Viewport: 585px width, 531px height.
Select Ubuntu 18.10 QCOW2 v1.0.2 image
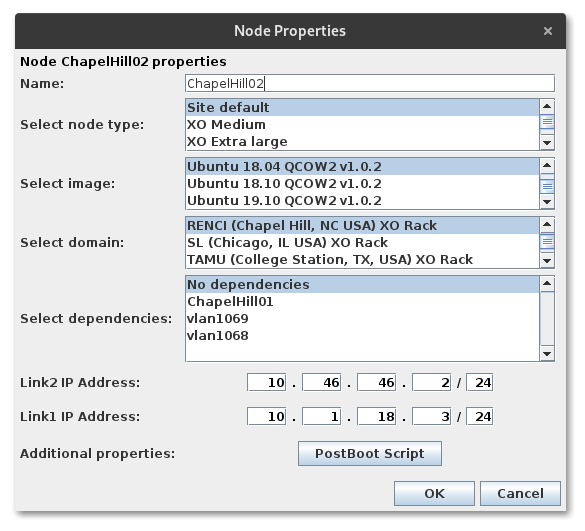pos(362,184)
